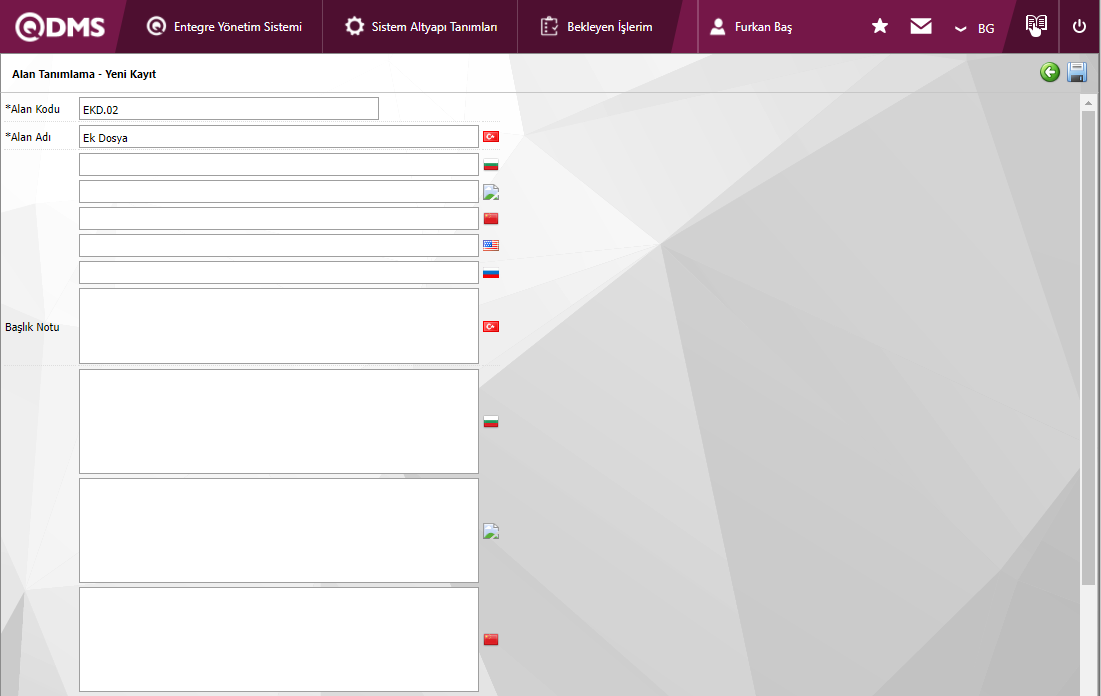This screenshot has width=1101, height=696.
Task: Click Alan Adı Russian input field
Action: tap(279, 273)
